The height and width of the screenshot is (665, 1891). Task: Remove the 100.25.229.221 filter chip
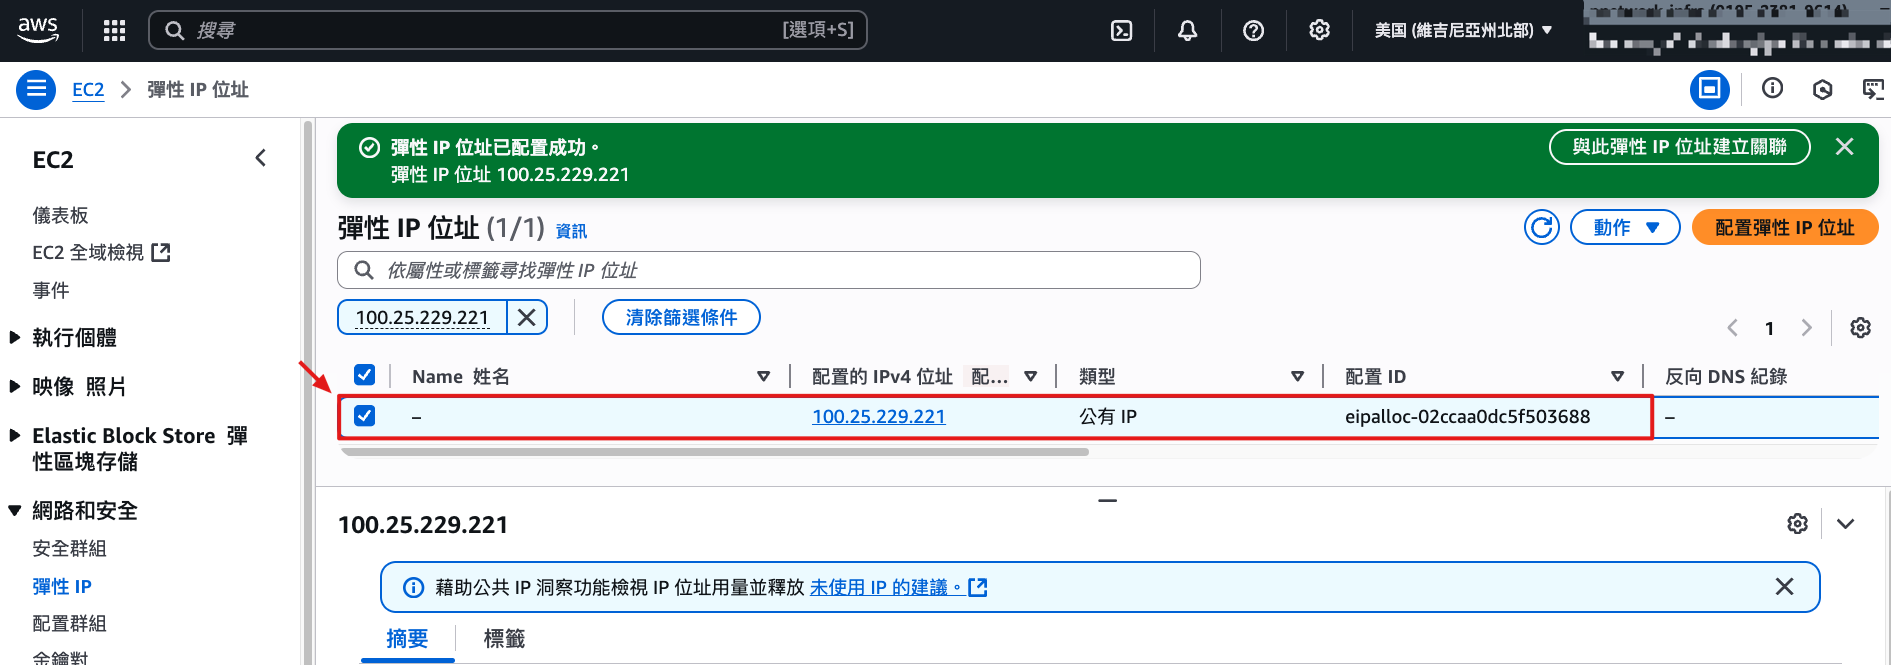[x=527, y=318]
